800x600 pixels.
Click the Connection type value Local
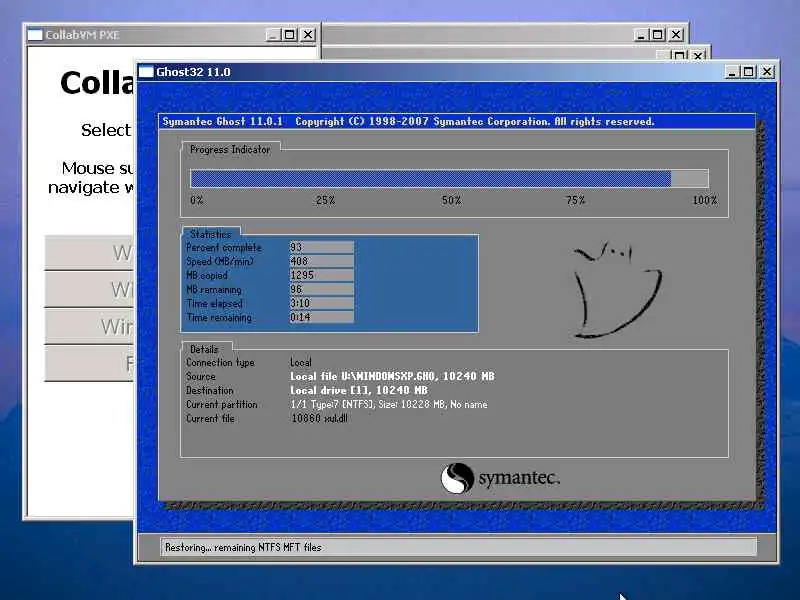point(301,362)
